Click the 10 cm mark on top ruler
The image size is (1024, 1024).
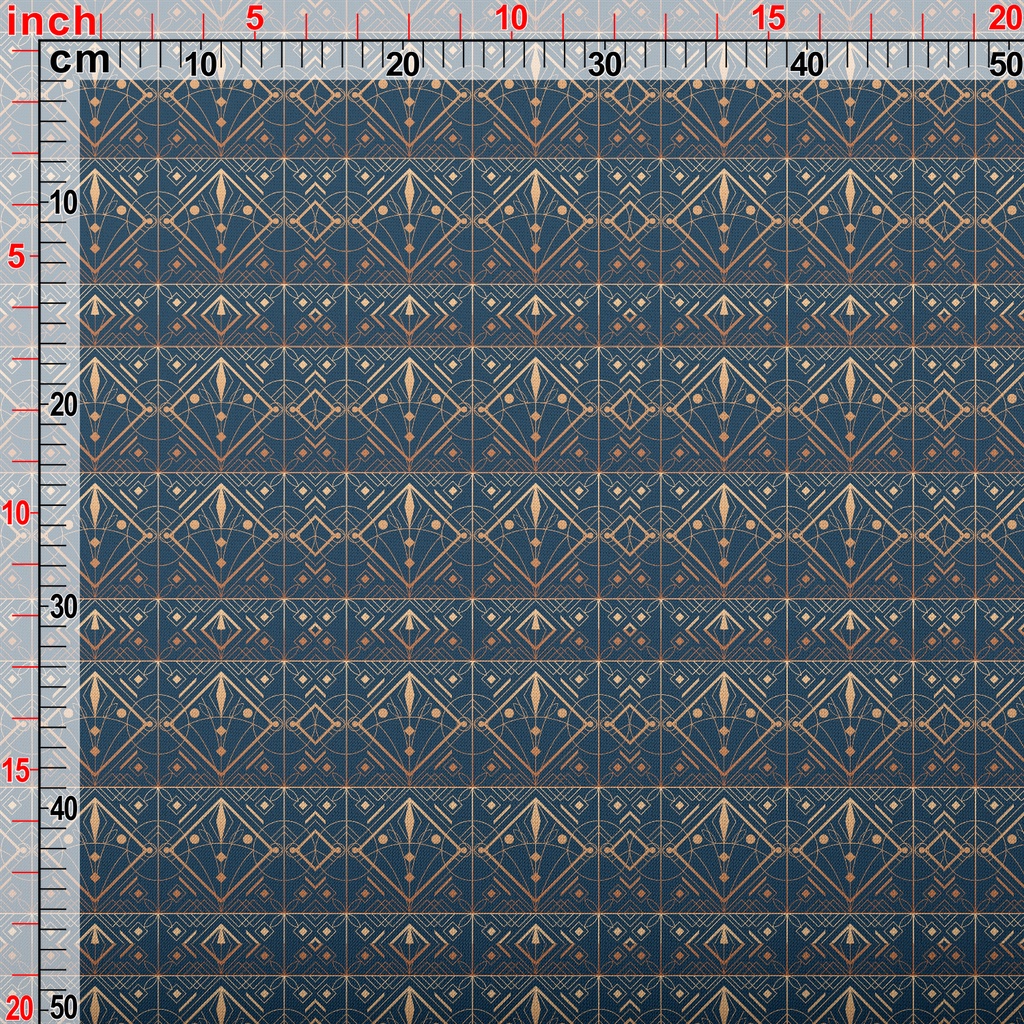point(200,65)
